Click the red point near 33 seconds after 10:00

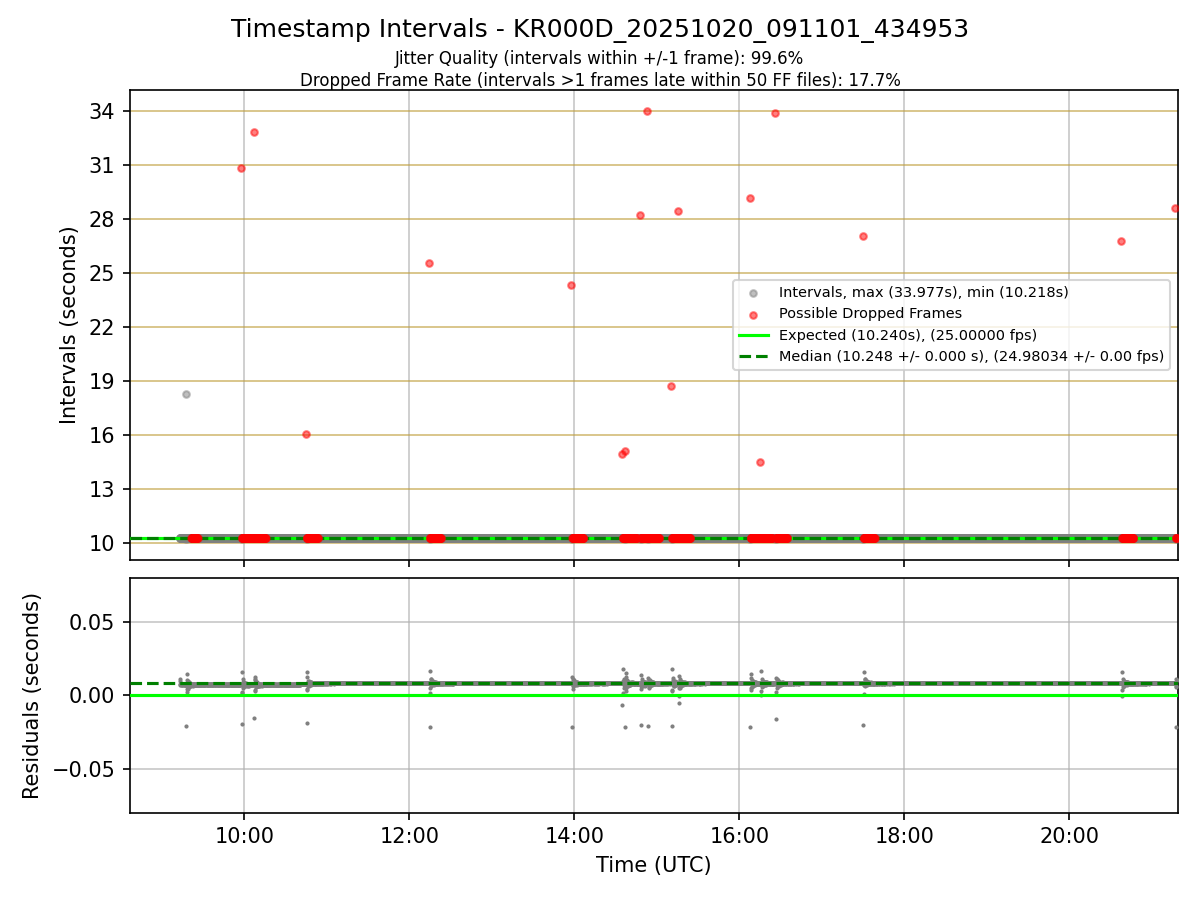(x=254, y=132)
